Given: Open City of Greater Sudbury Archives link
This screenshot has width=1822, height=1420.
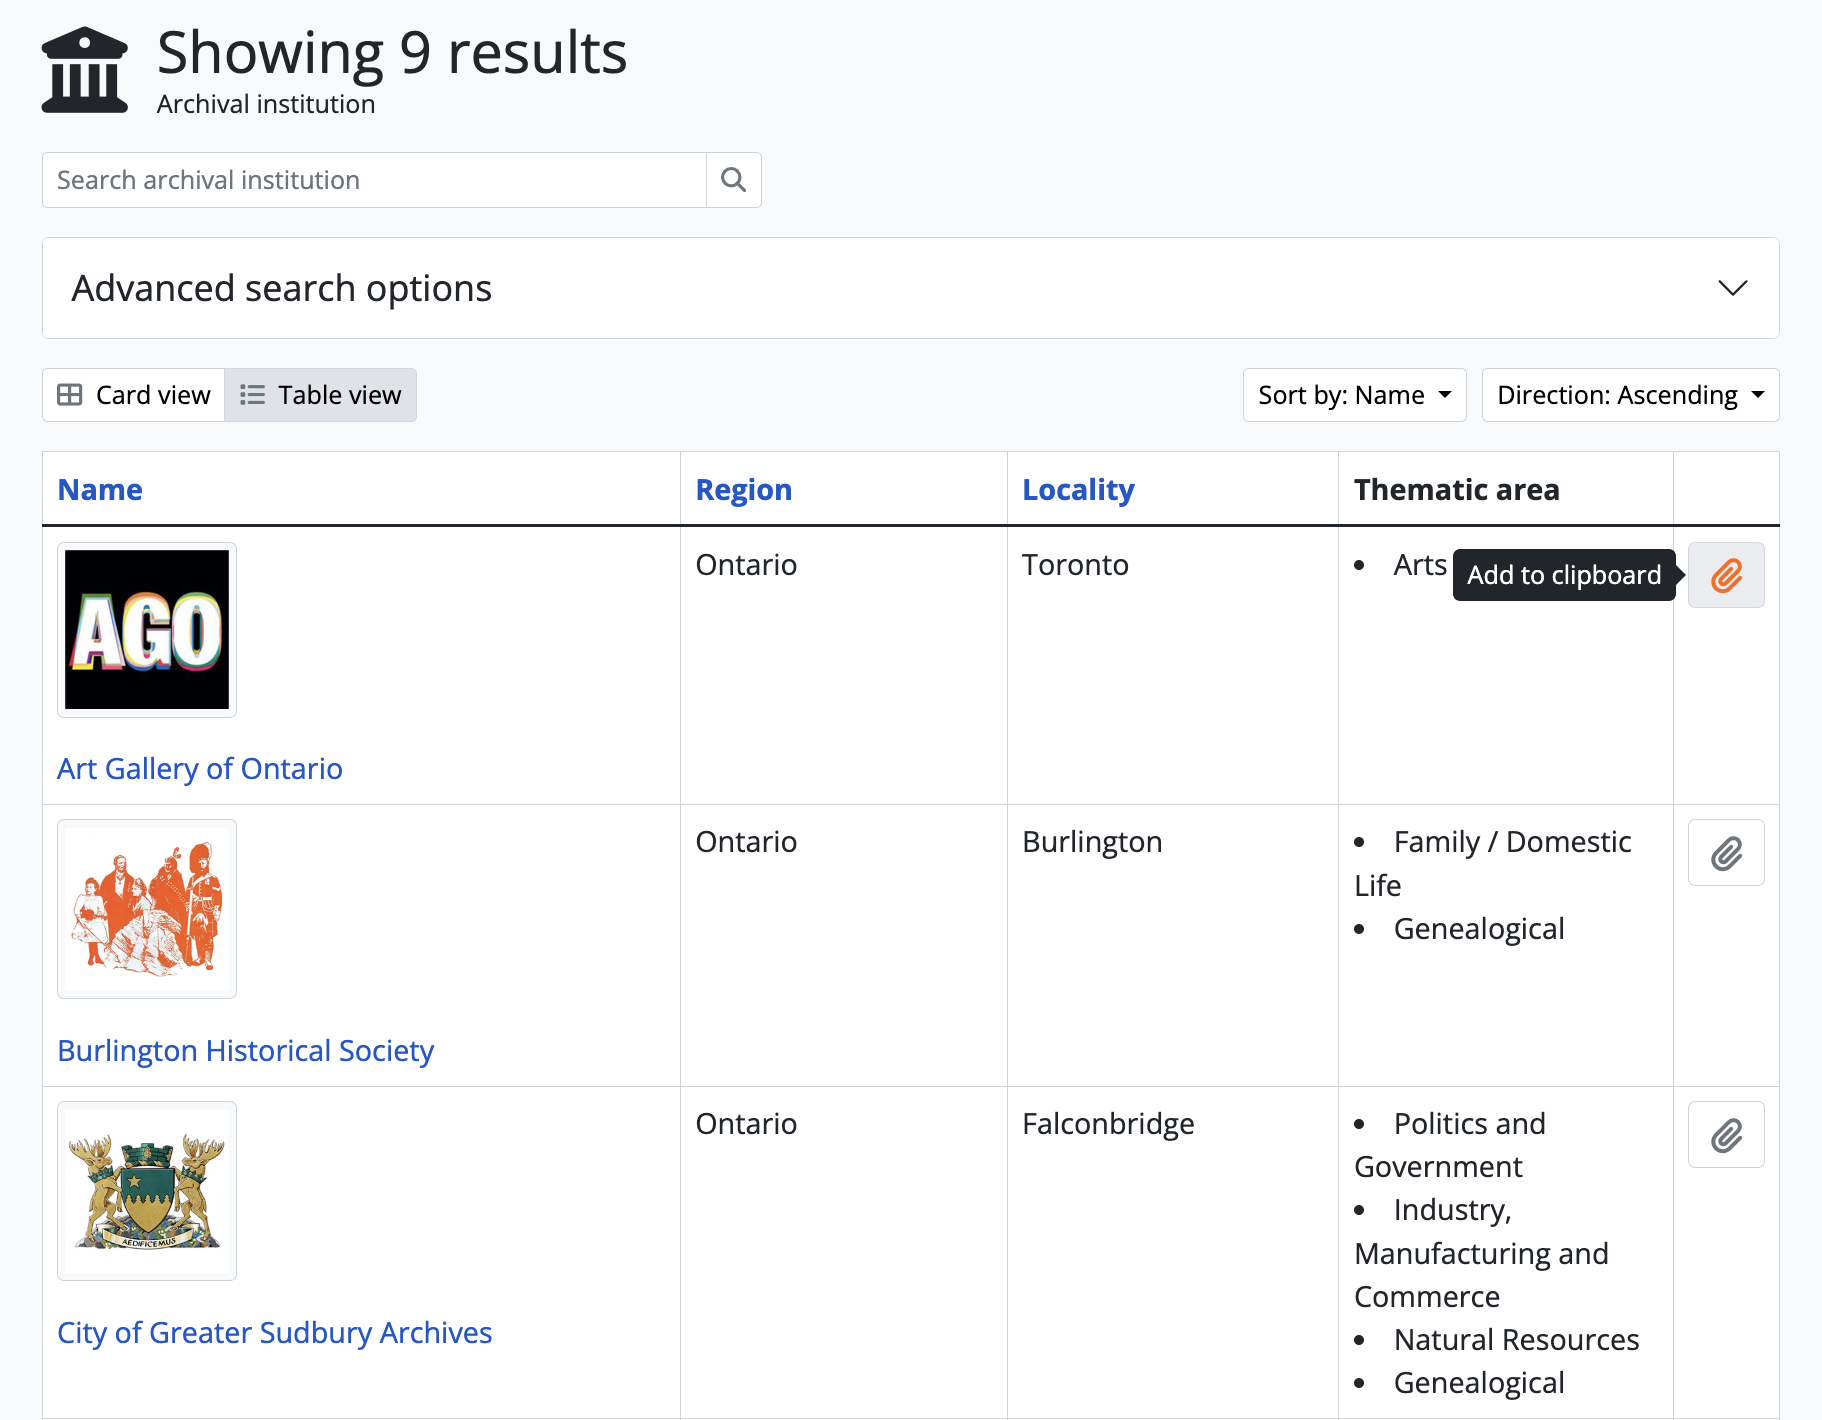Looking at the screenshot, I should [x=274, y=1333].
